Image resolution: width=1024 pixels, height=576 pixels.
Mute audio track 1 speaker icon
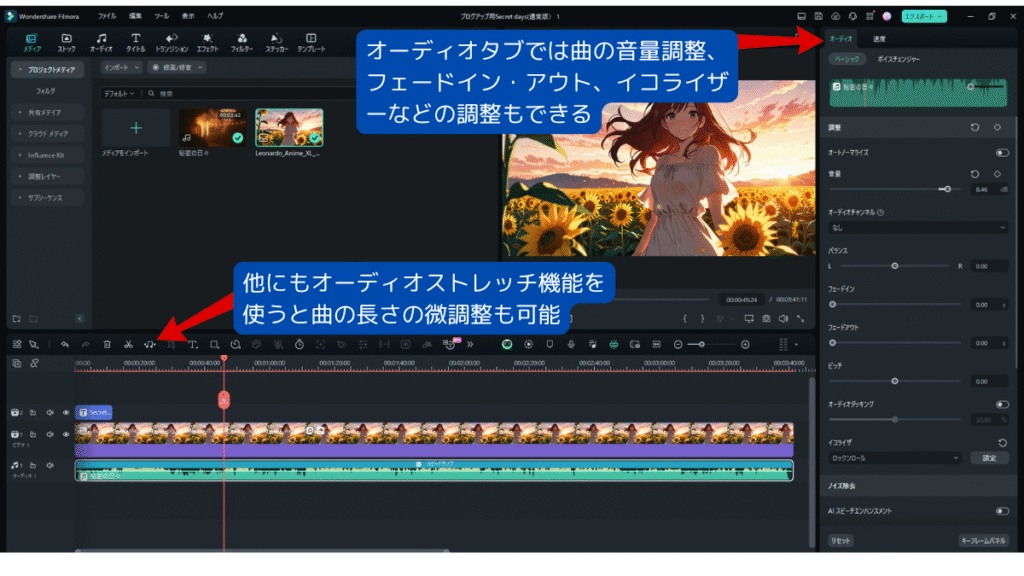point(50,466)
